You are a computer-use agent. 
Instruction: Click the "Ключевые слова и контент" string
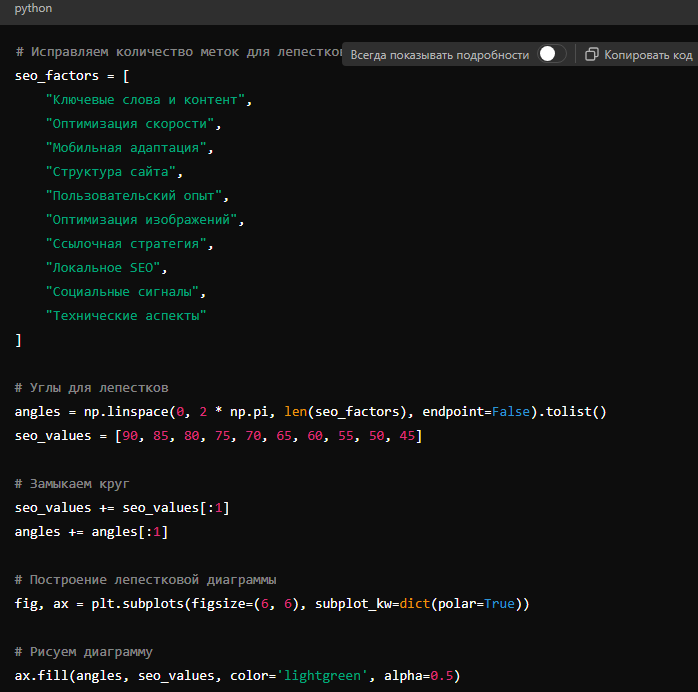point(147,100)
